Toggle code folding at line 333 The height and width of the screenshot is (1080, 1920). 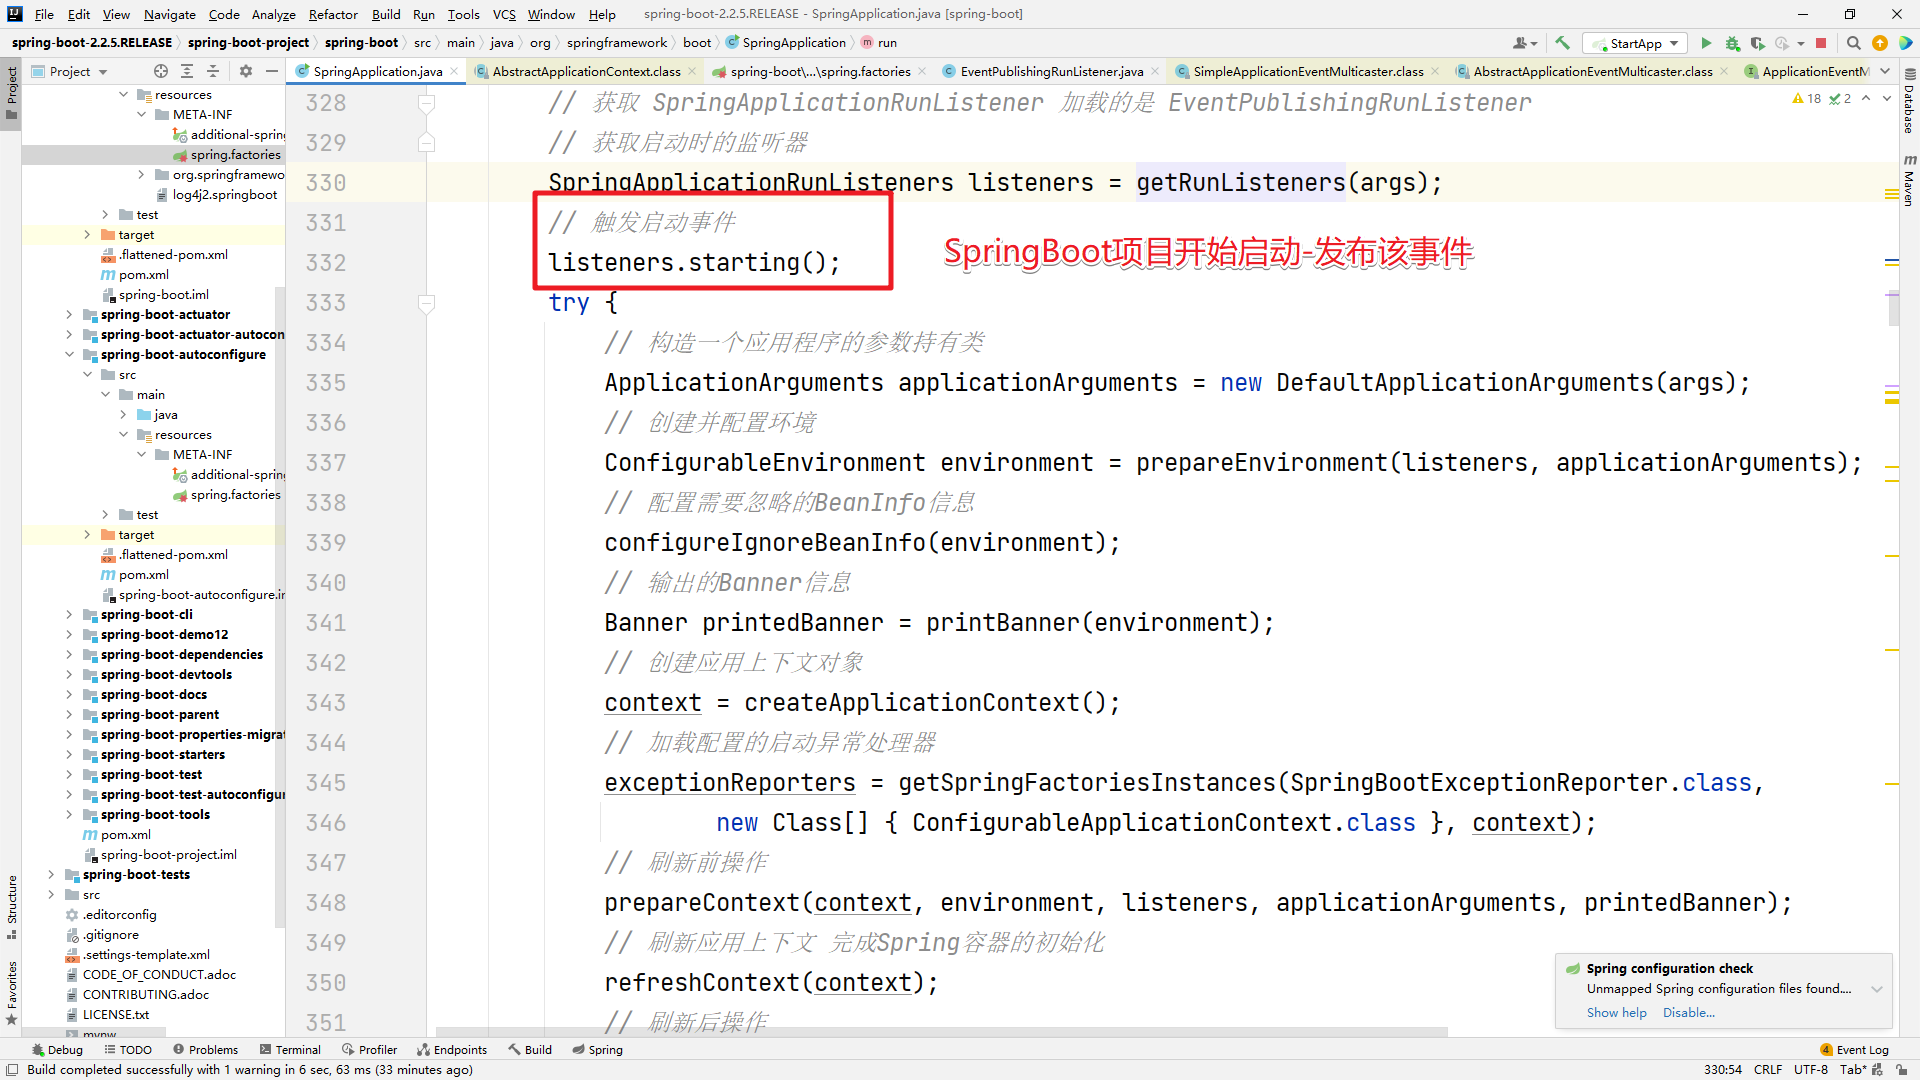426,303
